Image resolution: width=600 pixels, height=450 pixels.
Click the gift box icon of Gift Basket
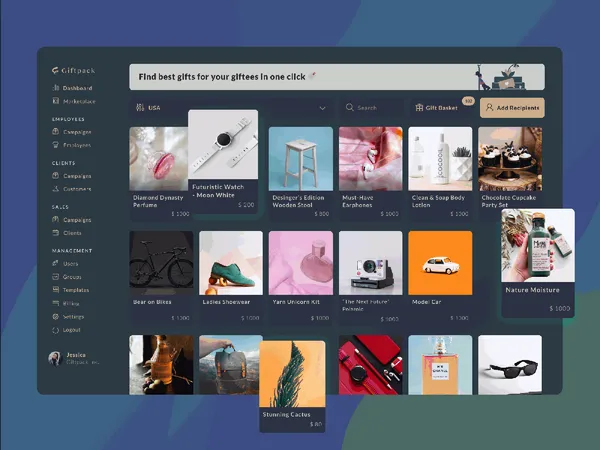click(x=419, y=108)
